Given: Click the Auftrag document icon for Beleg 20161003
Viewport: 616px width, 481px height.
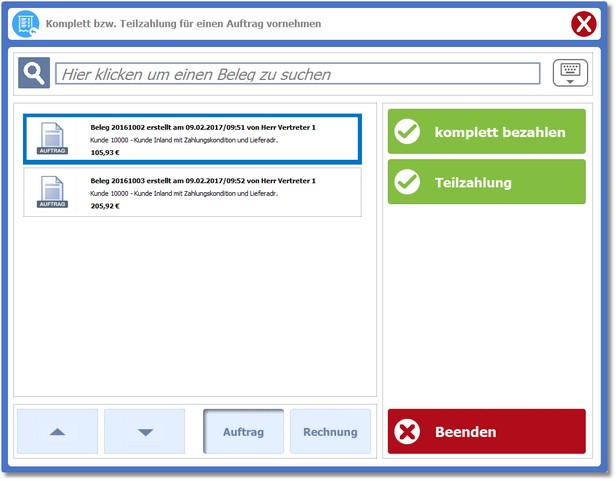Looking at the screenshot, I should (52, 191).
